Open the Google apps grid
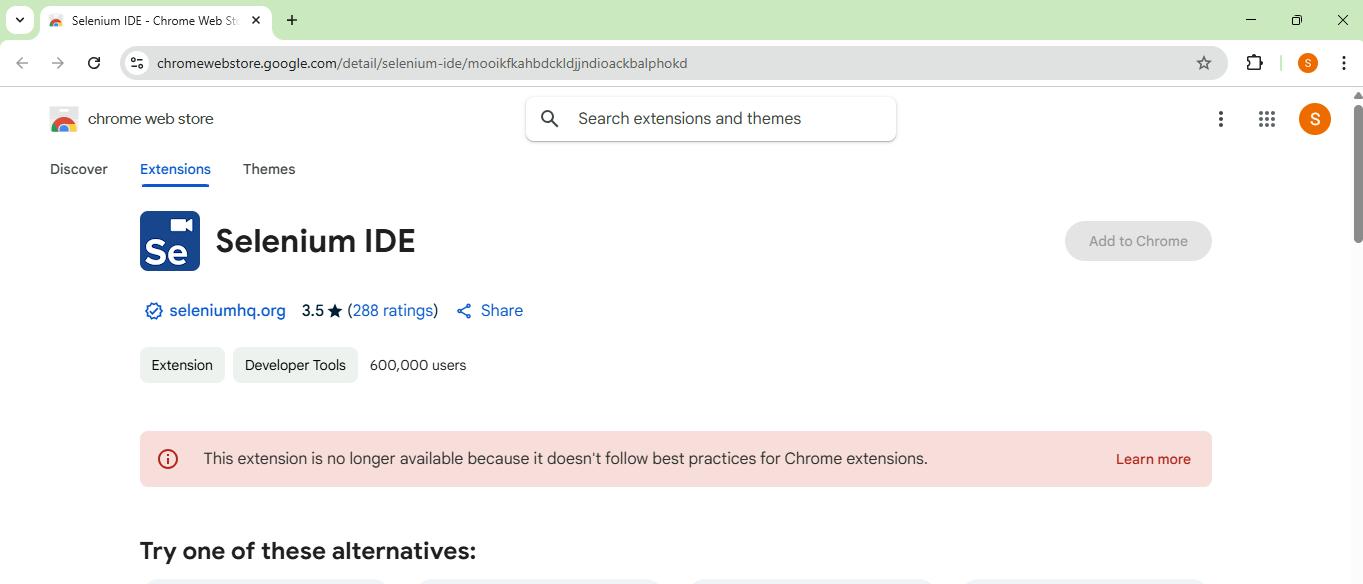The image size is (1363, 584). (x=1267, y=119)
